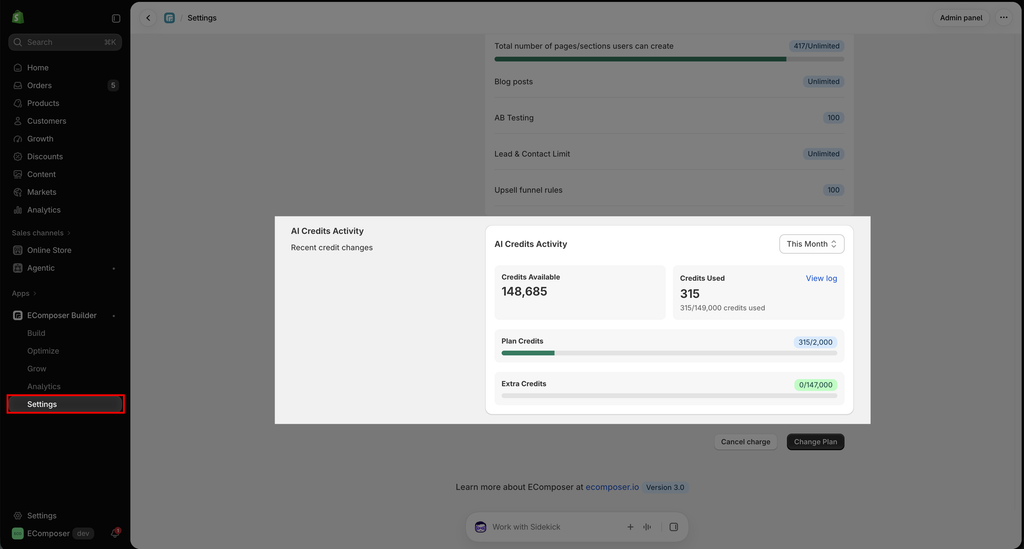Click the Orders count badge 5

[x=113, y=86]
